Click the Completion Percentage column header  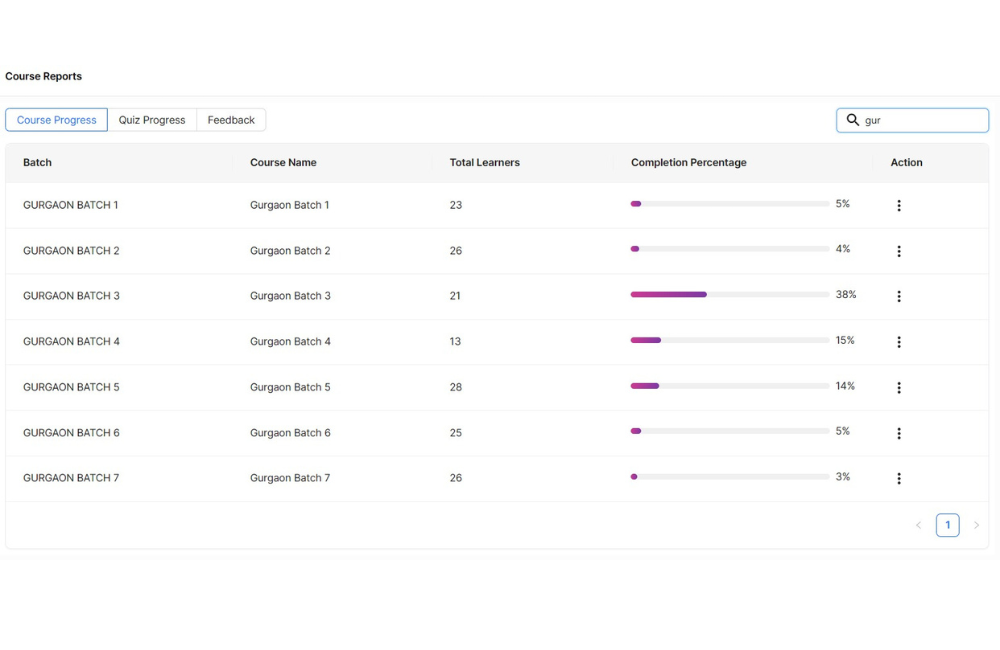tap(689, 163)
